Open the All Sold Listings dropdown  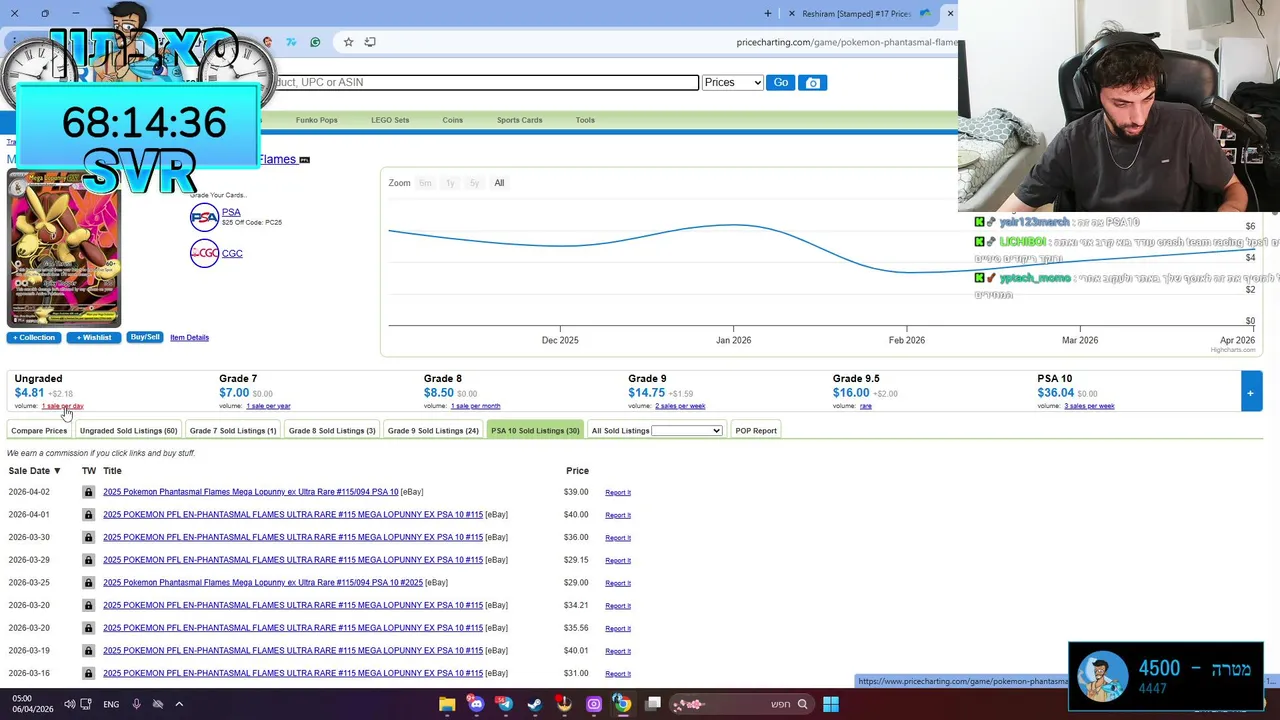(686, 431)
